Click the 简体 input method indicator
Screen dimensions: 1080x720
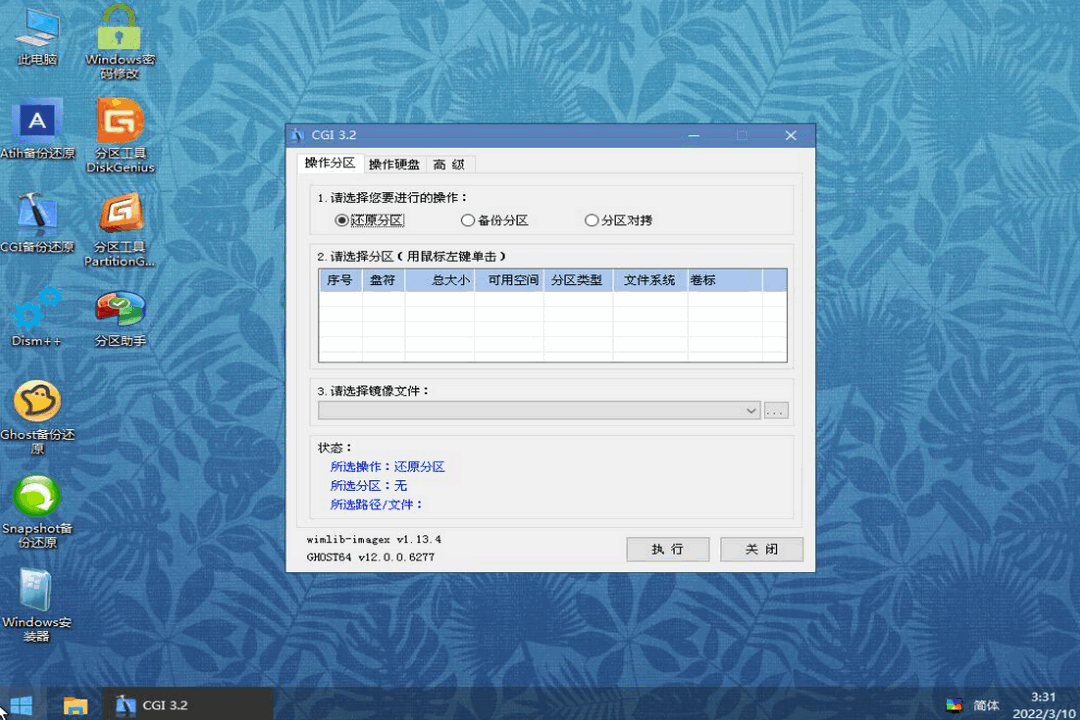pos(985,705)
